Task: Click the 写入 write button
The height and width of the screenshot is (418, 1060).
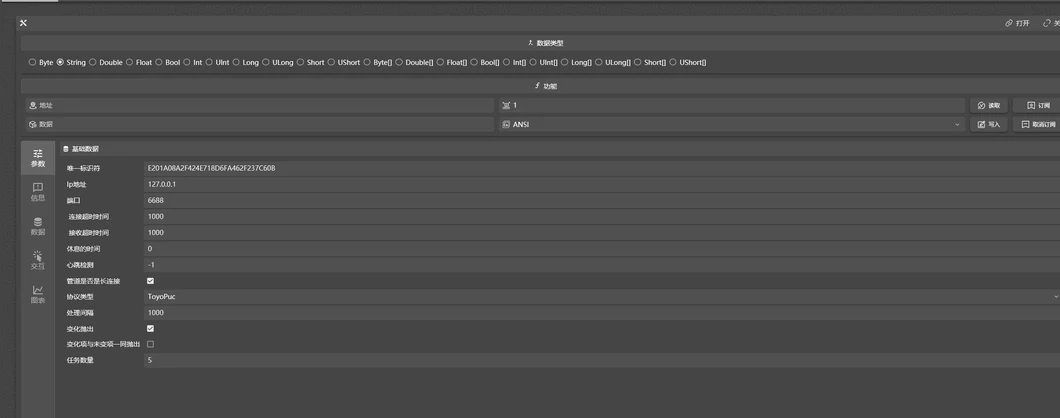Action: [x=989, y=124]
